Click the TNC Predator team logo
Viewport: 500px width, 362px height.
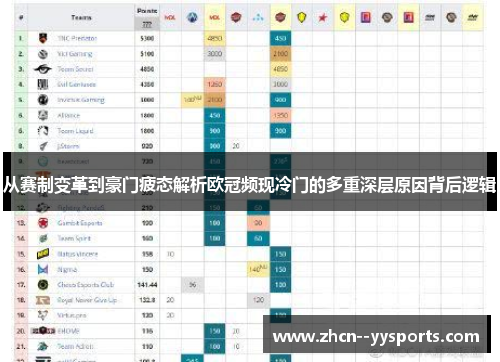[43, 38]
